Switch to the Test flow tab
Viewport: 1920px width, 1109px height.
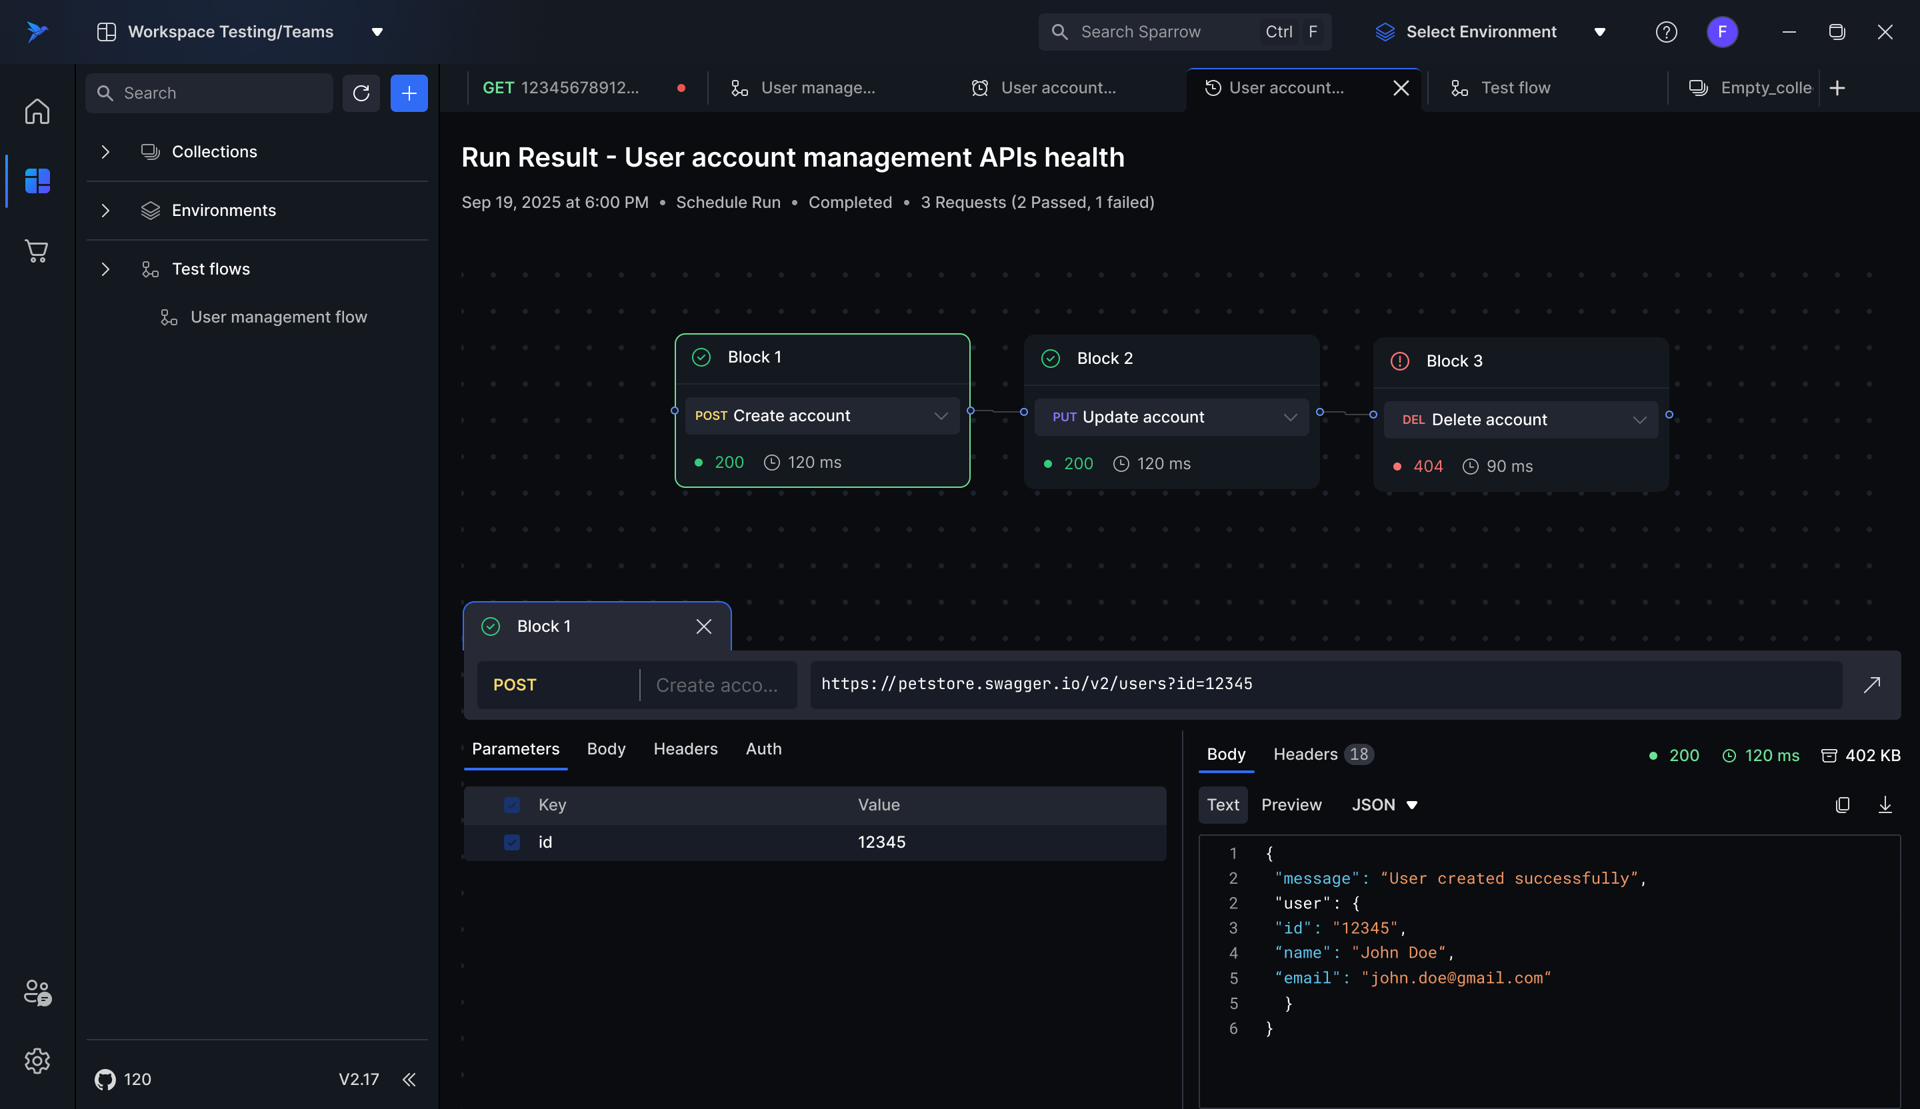point(1514,88)
